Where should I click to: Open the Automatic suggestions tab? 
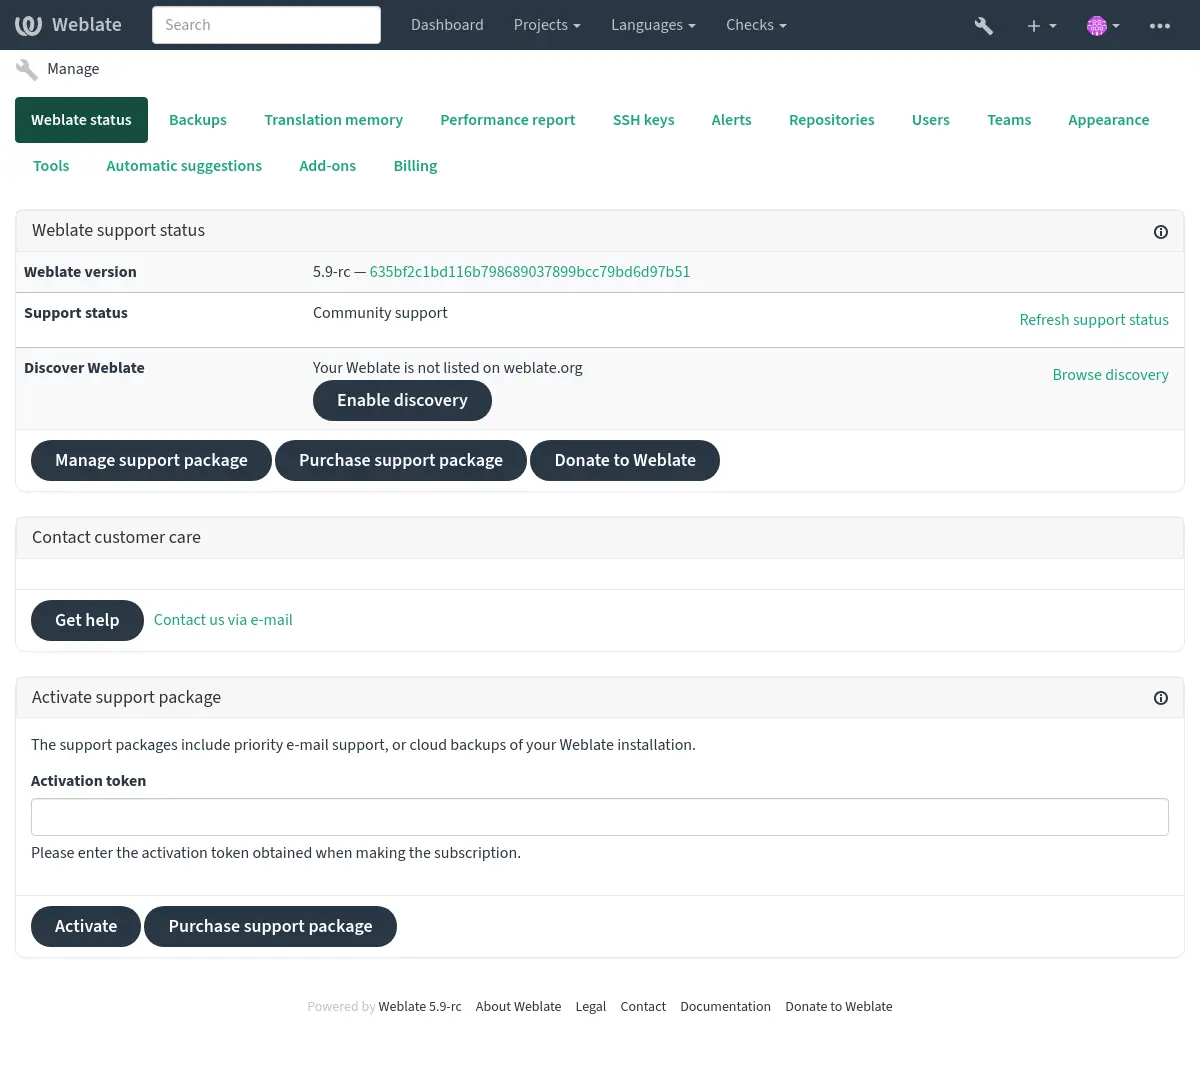coord(184,166)
